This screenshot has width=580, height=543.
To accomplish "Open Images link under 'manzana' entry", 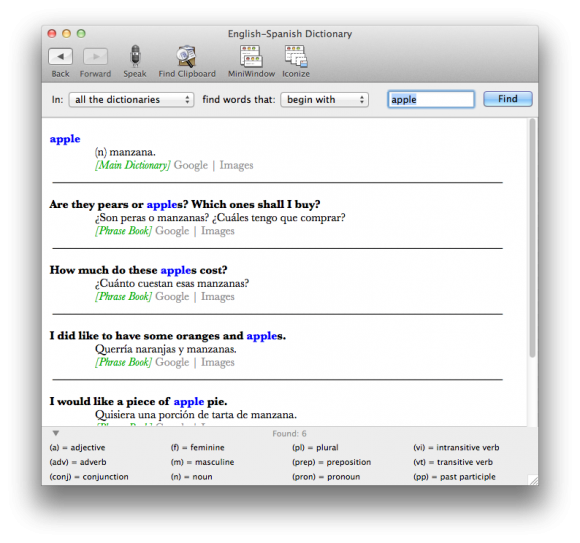I will click(236, 165).
